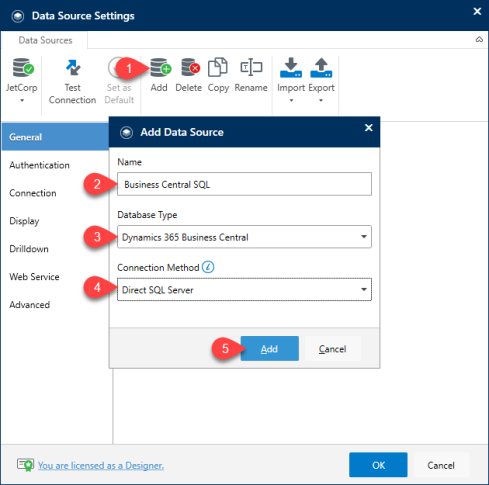Click into the Name text field

point(244,184)
